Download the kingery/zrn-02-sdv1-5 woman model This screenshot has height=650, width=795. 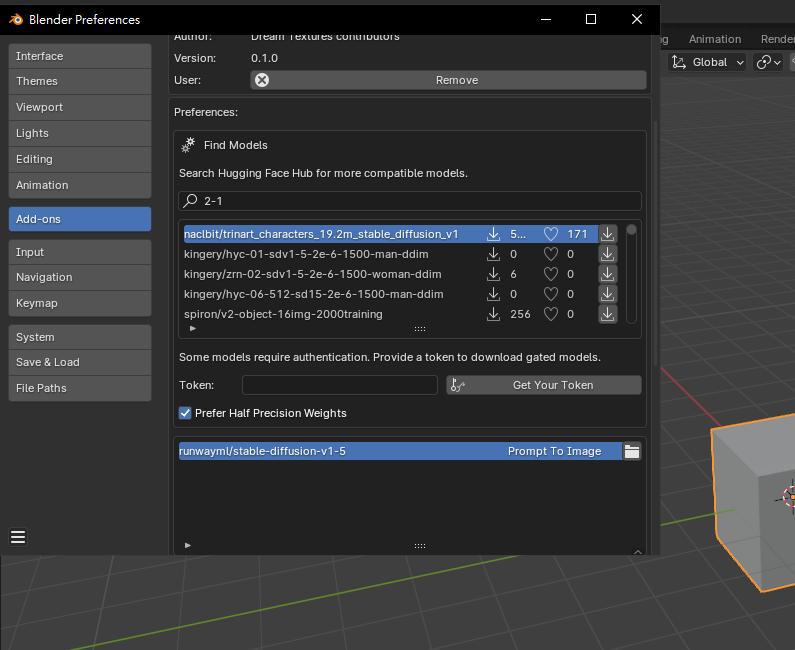tap(607, 274)
